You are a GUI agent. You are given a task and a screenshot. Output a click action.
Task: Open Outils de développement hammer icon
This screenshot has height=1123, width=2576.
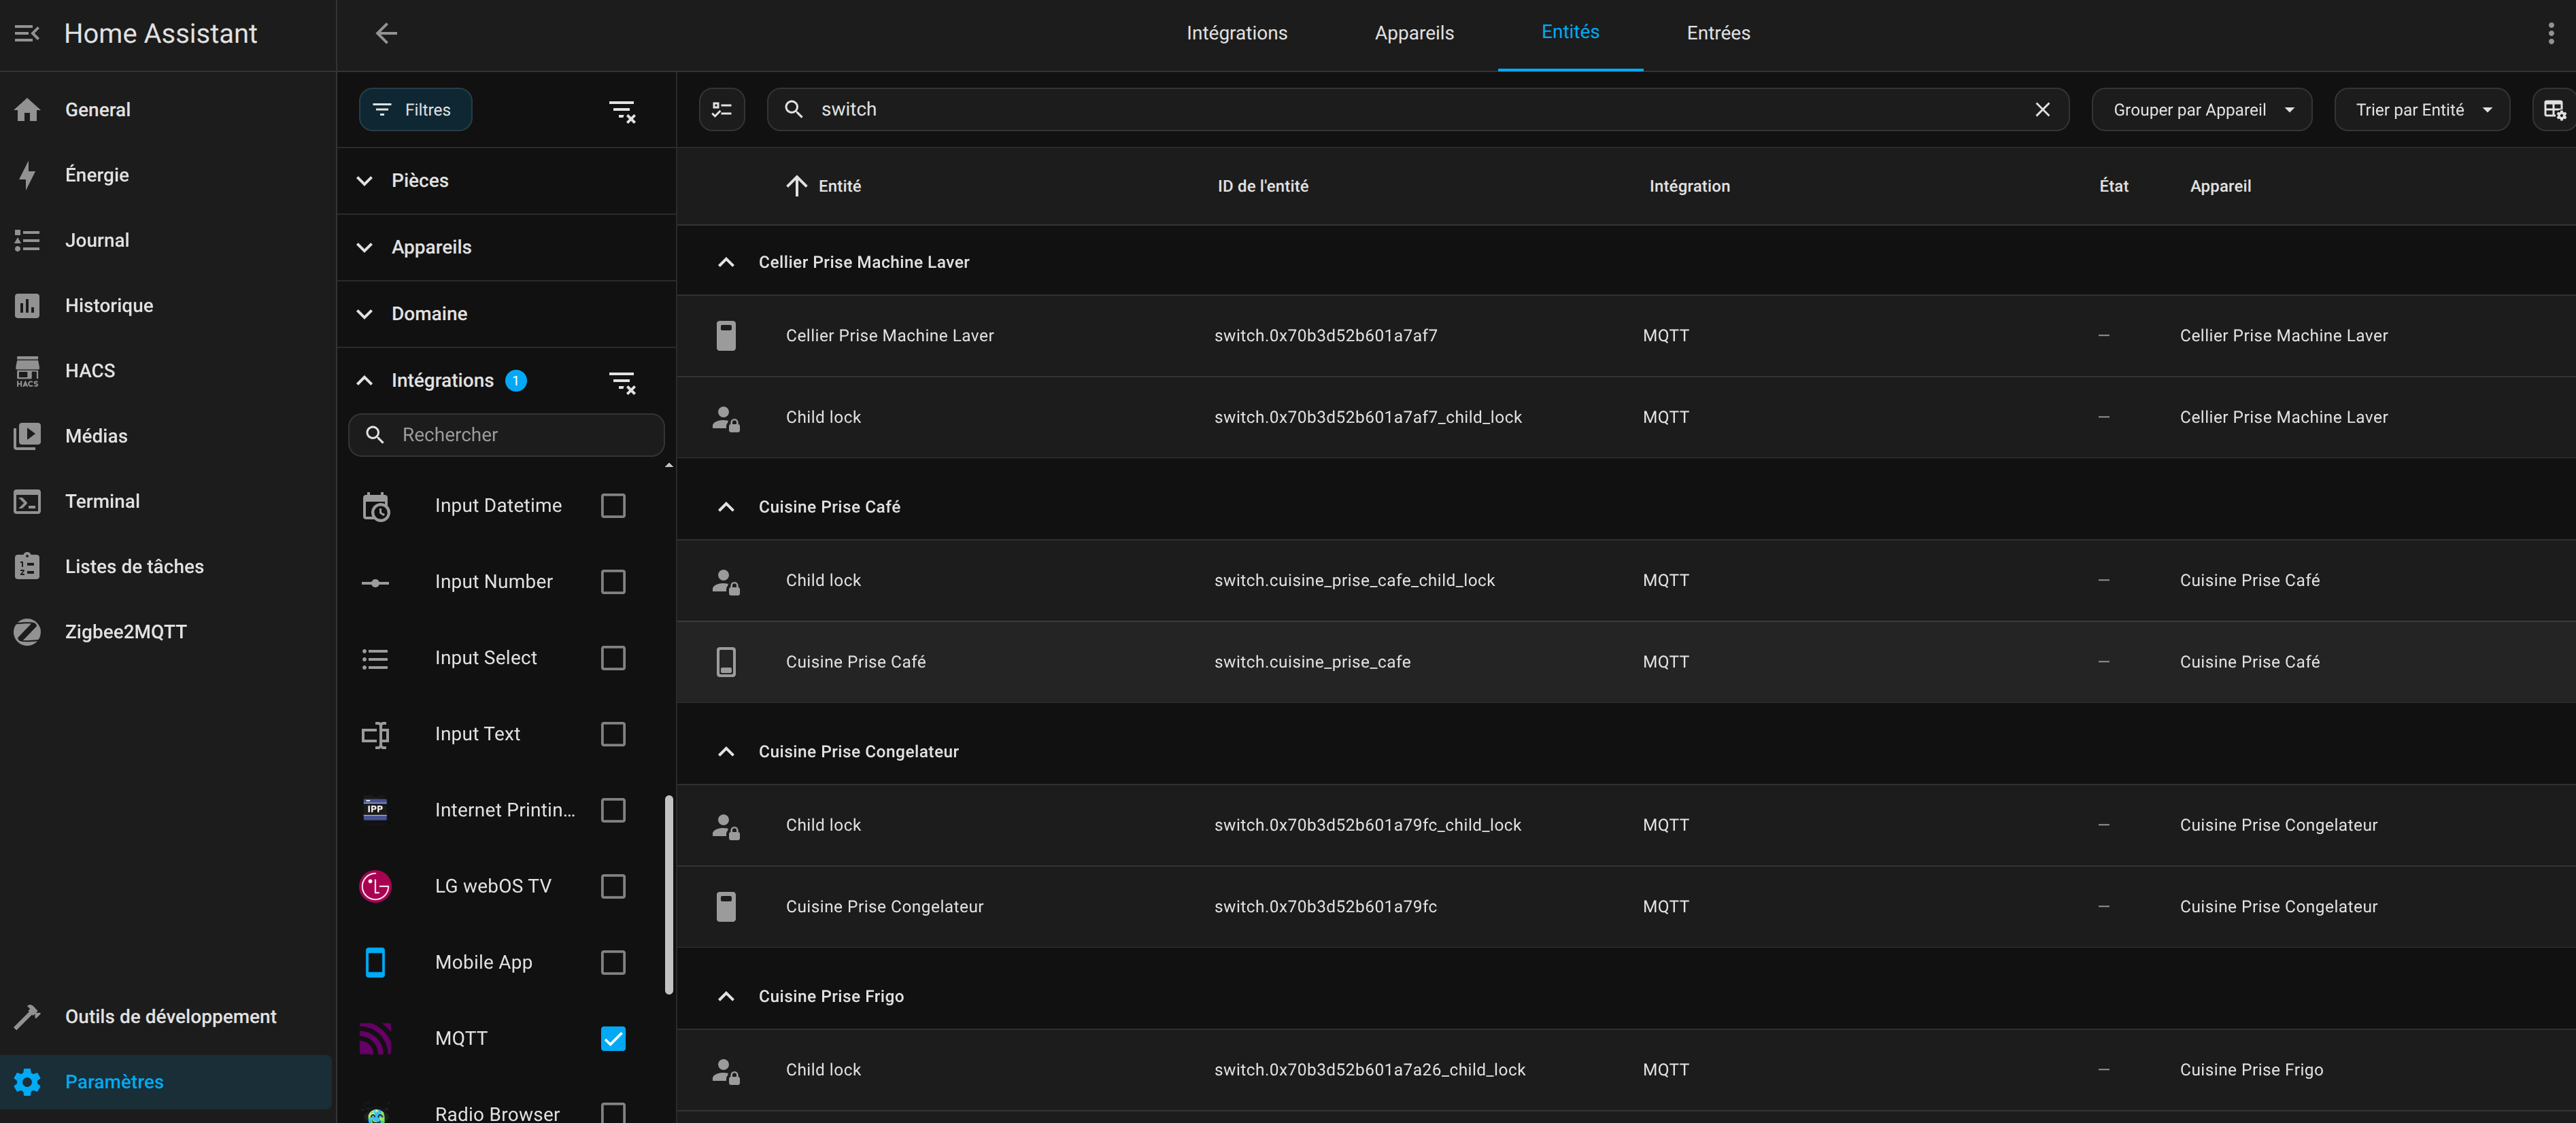point(27,1016)
